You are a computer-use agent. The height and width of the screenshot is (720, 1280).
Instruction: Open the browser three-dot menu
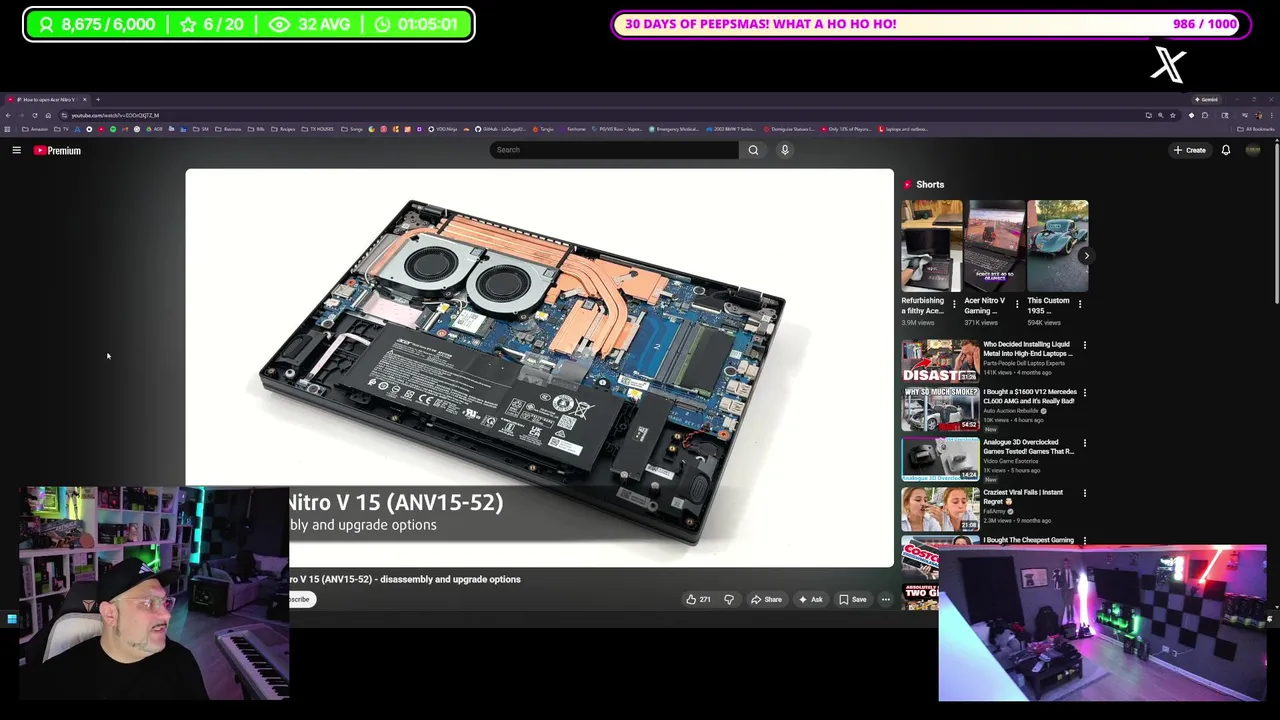[1271, 115]
